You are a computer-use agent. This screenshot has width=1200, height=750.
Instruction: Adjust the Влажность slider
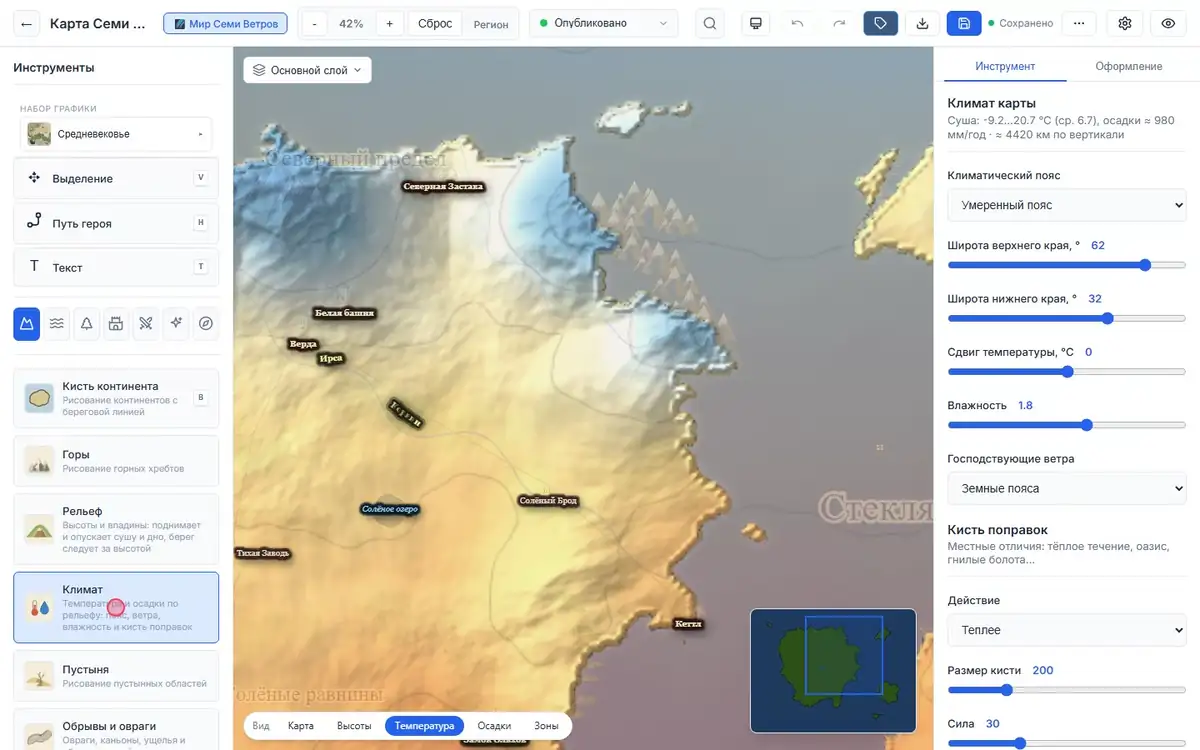1066,425
